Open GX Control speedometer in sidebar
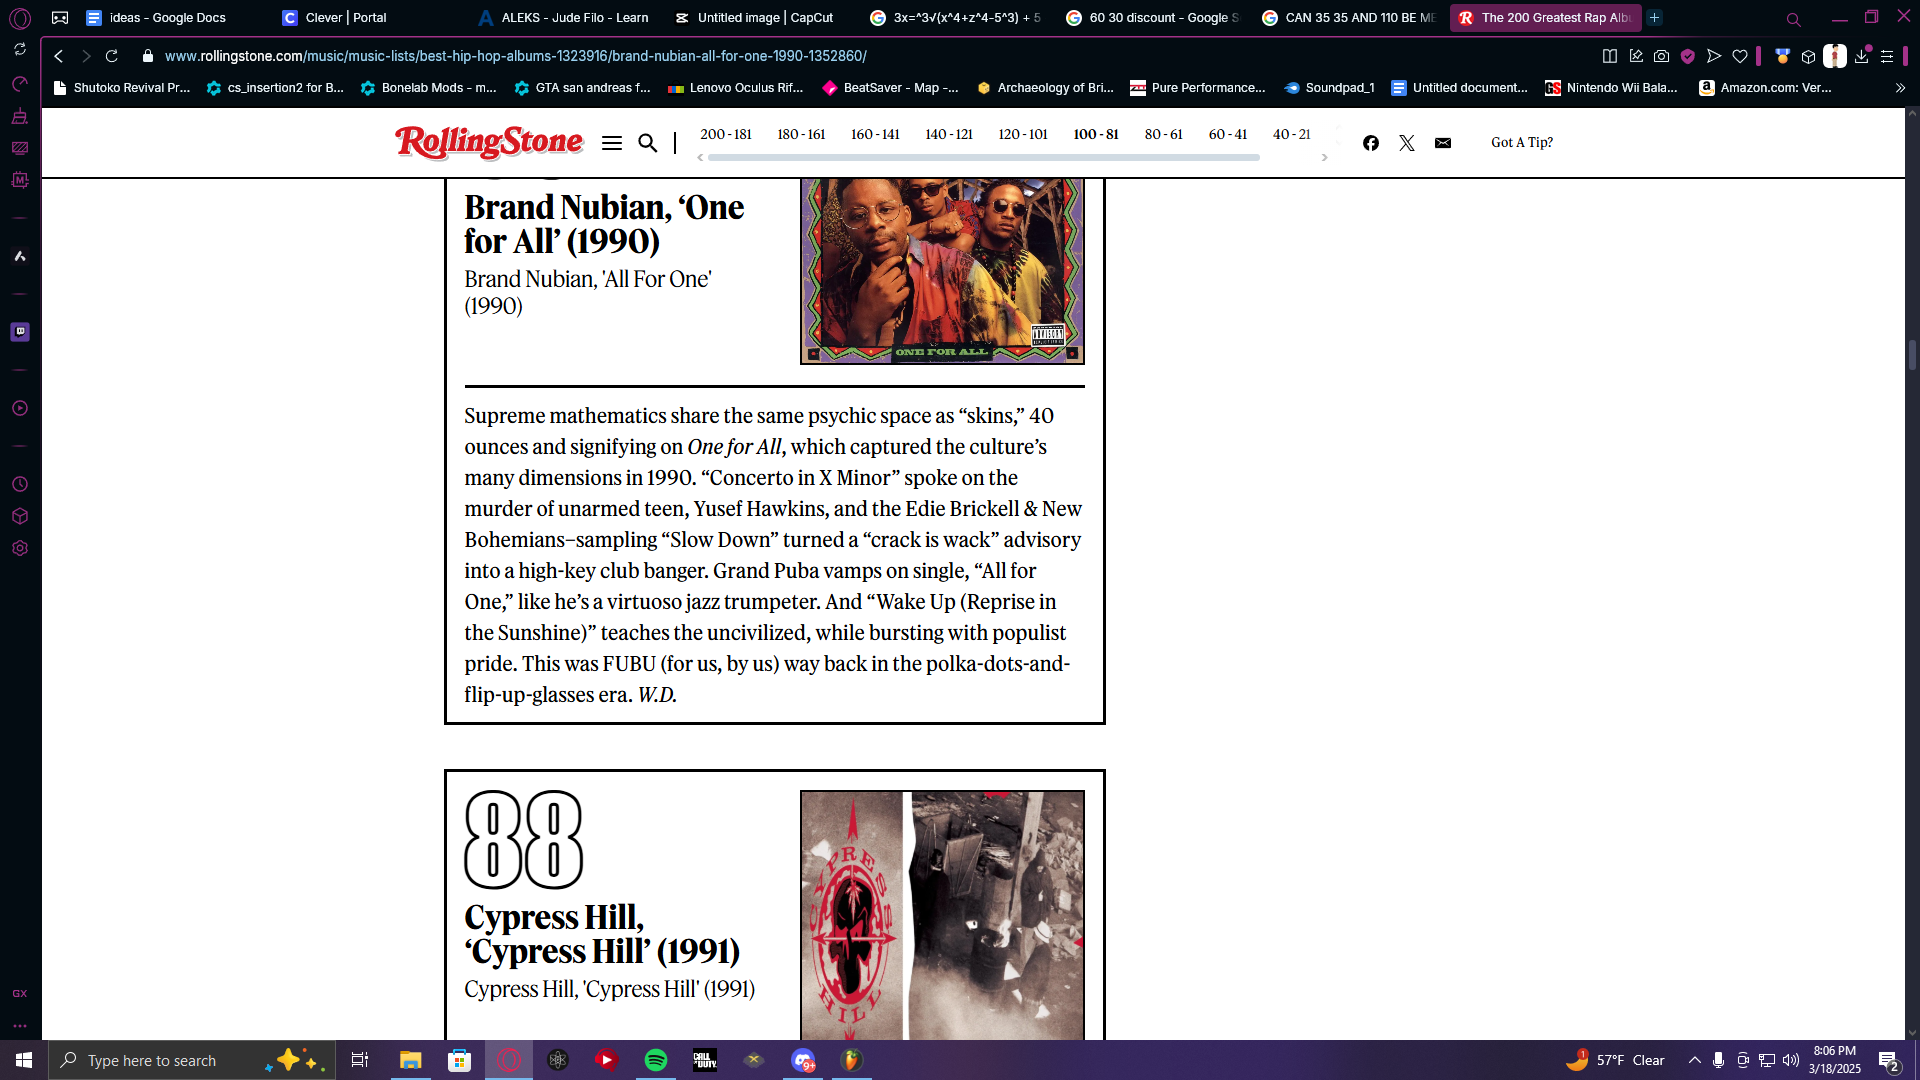This screenshot has height=1080, width=1920. coord(20,84)
